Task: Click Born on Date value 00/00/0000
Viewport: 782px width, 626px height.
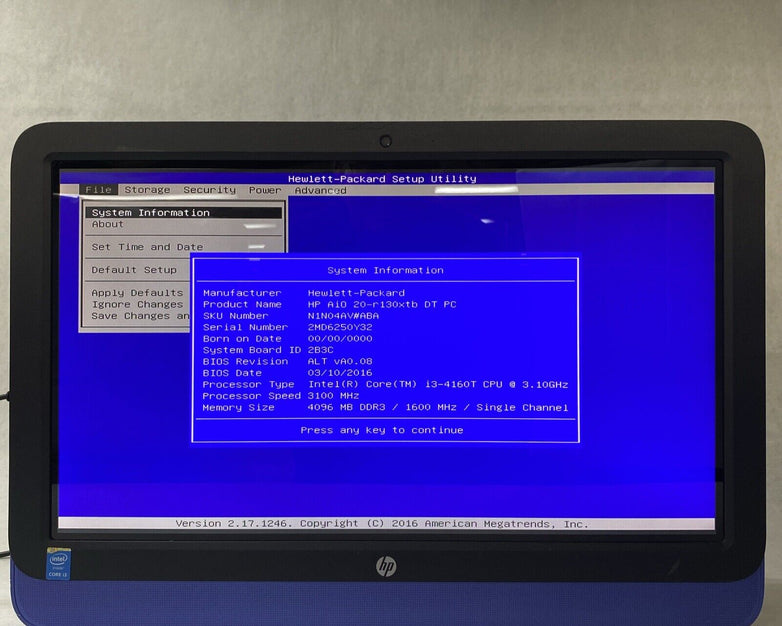Action: point(340,339)
